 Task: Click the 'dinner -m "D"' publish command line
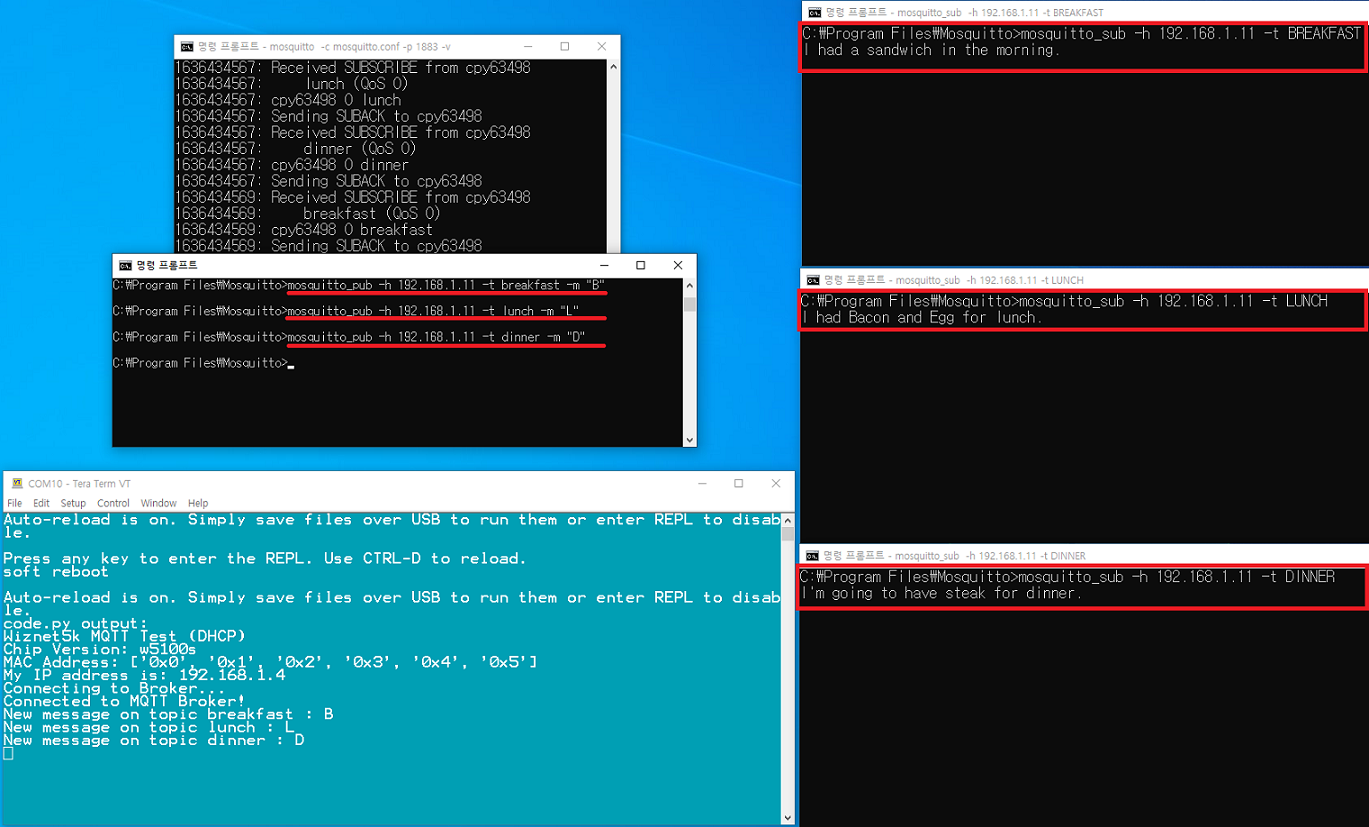coord(349,337)
